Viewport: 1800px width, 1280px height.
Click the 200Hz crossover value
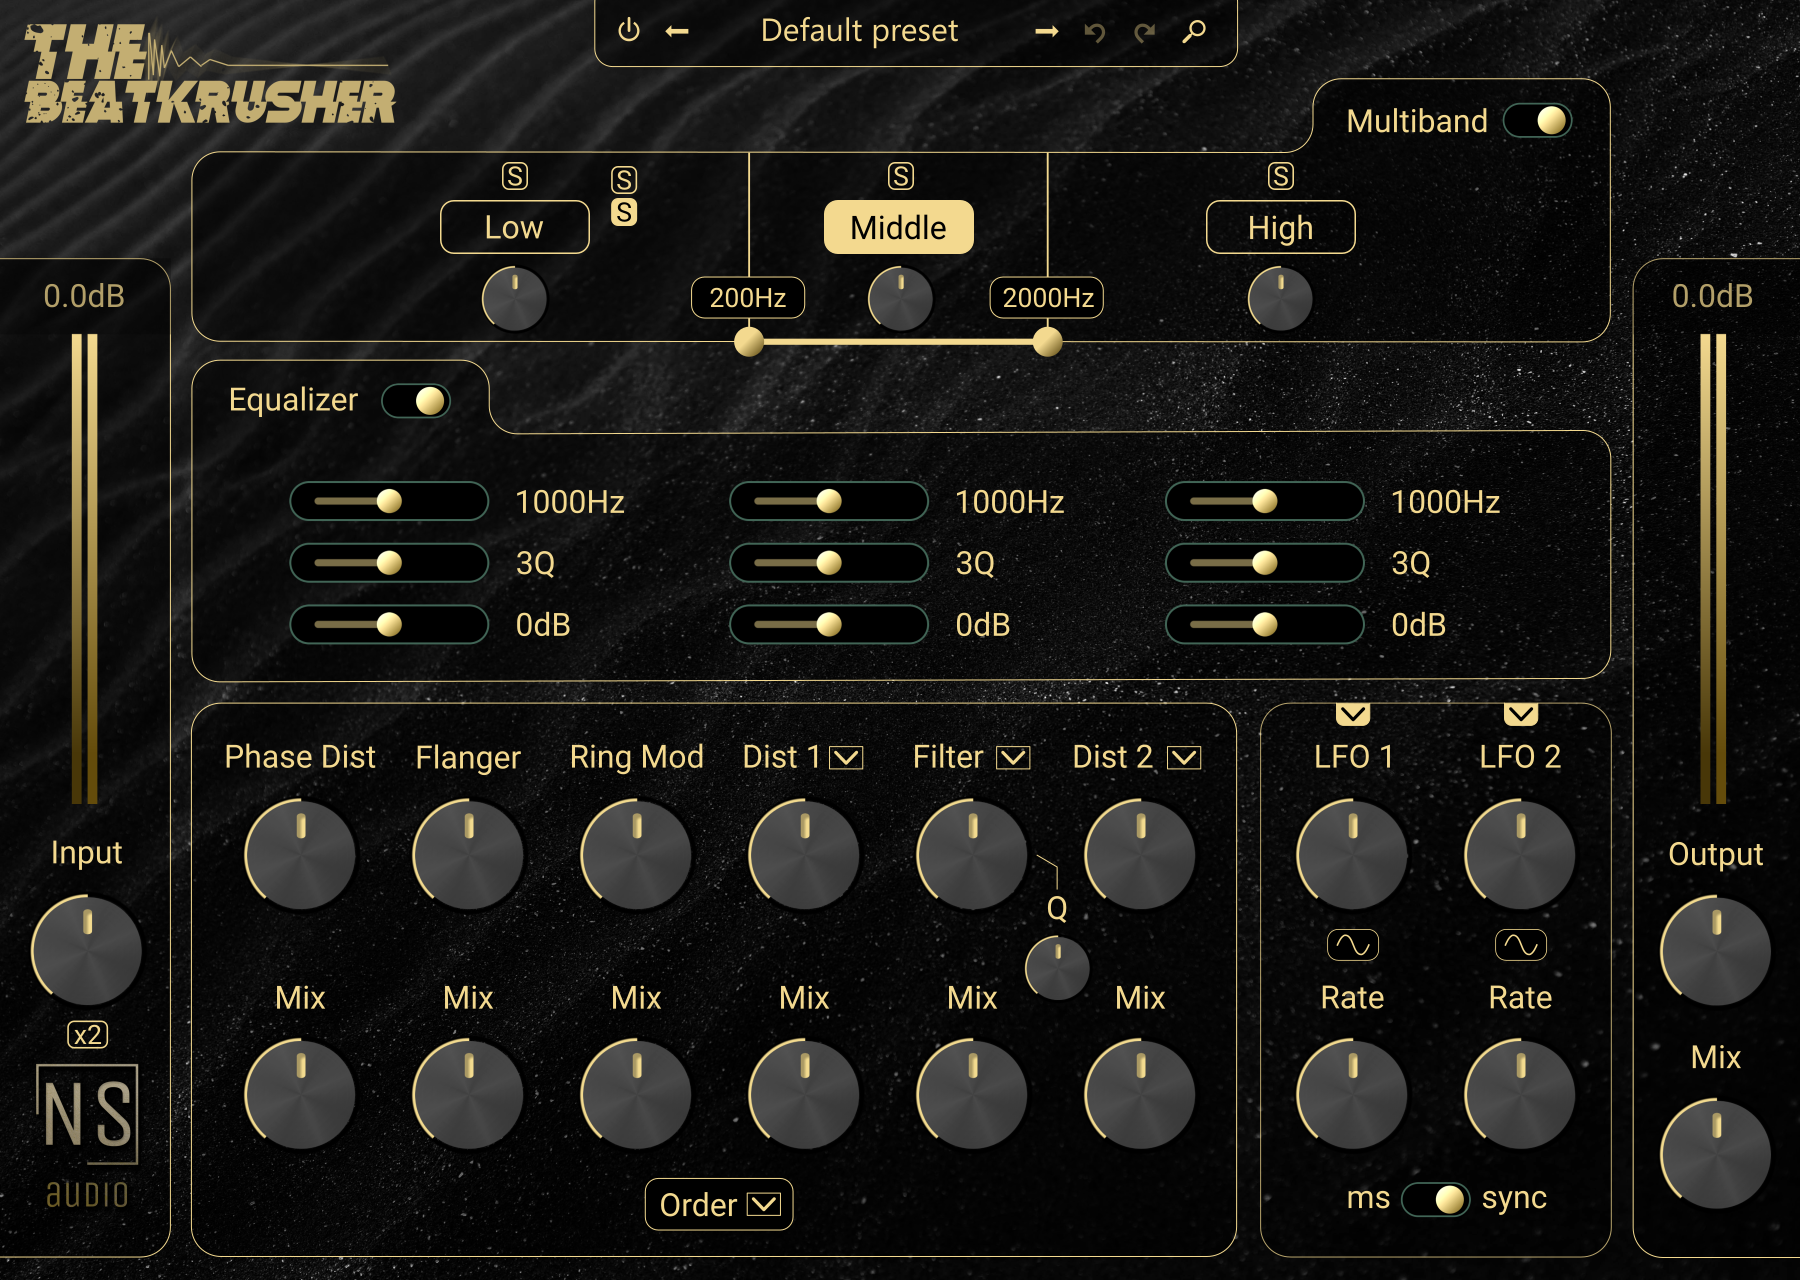coord(748,298)
